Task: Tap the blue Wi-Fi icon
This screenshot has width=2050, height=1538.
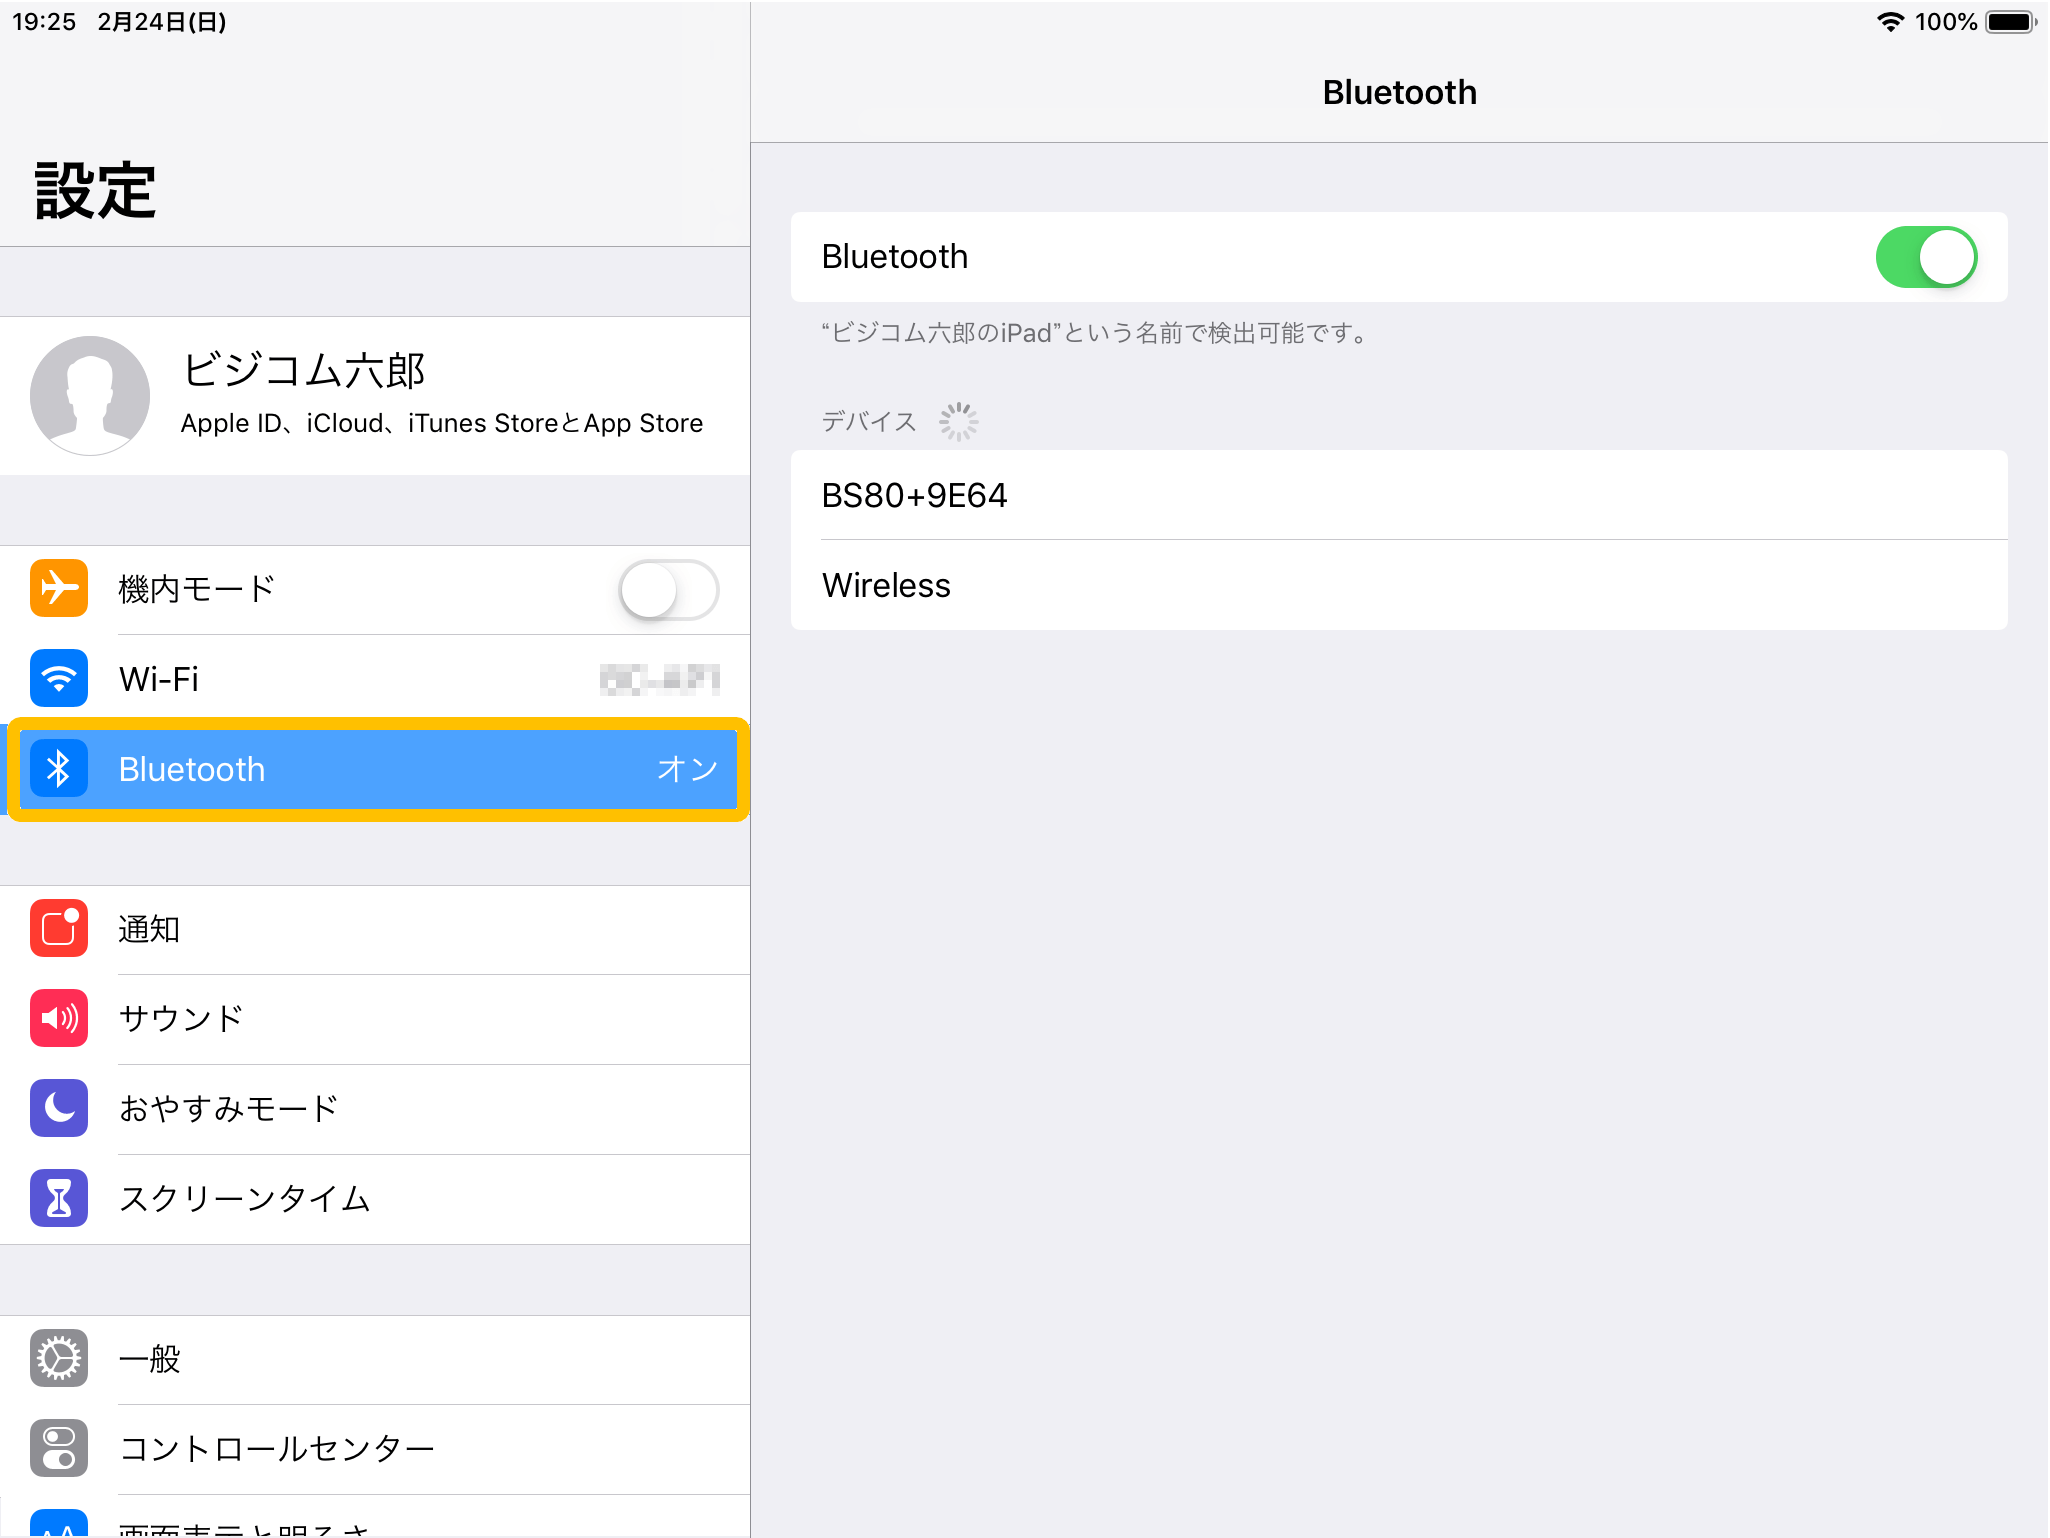Action: coord(59,678)
